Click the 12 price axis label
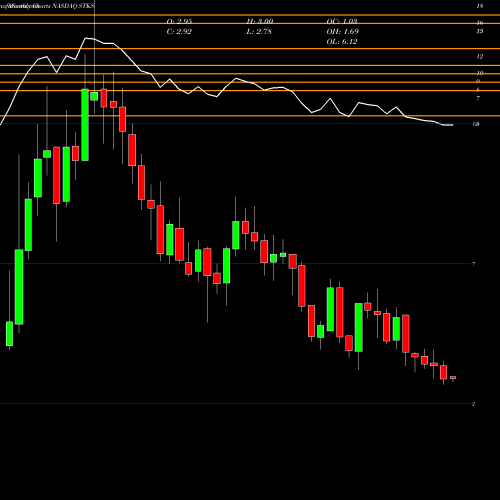This screenshot has height=500, width=500. (x=480, y=57)
